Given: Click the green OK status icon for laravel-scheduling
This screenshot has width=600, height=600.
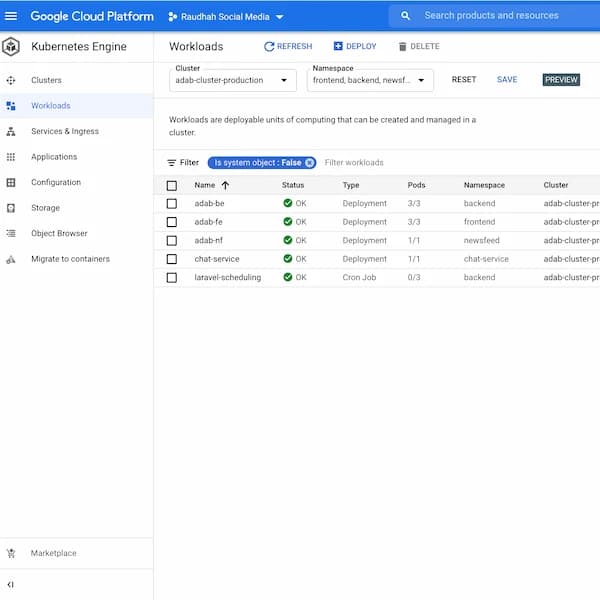Looking at the screenshot, I should click(x=288, y=277).
